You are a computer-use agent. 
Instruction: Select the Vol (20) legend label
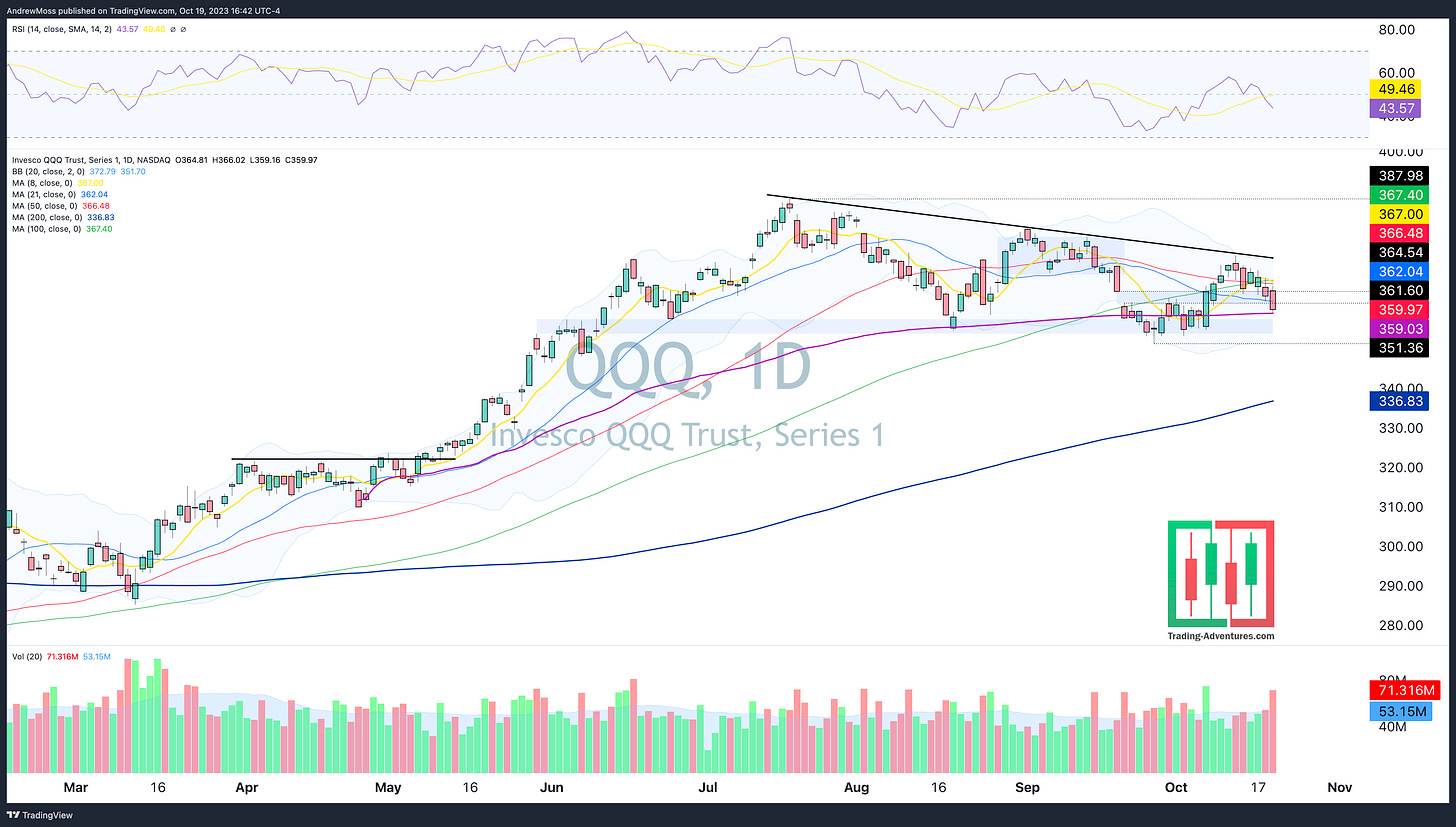25,657
